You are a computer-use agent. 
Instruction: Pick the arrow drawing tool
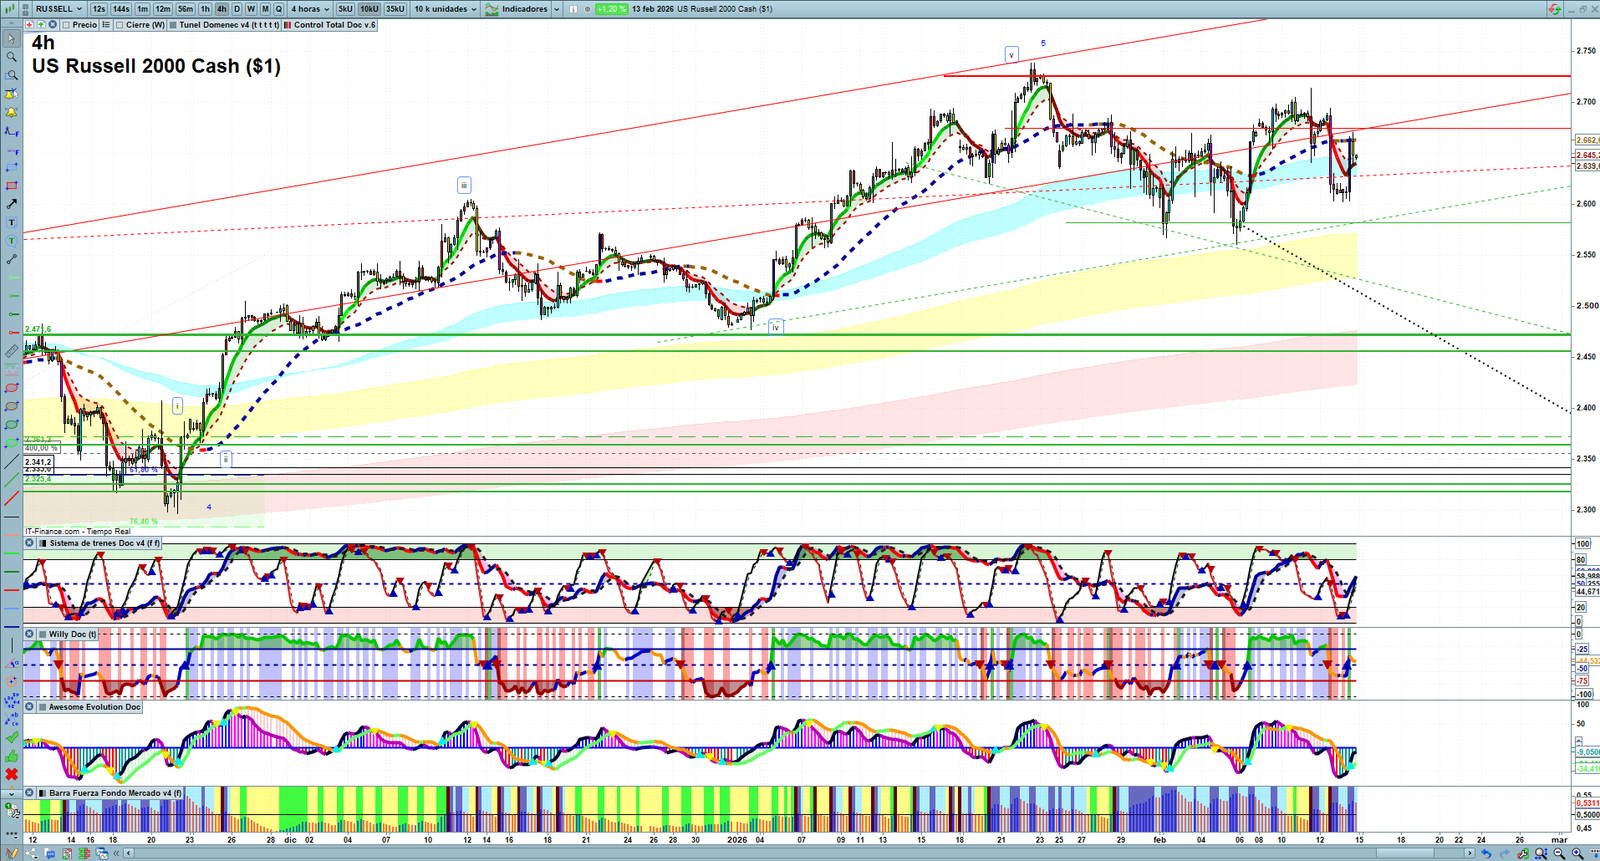[x=12, y=204]
